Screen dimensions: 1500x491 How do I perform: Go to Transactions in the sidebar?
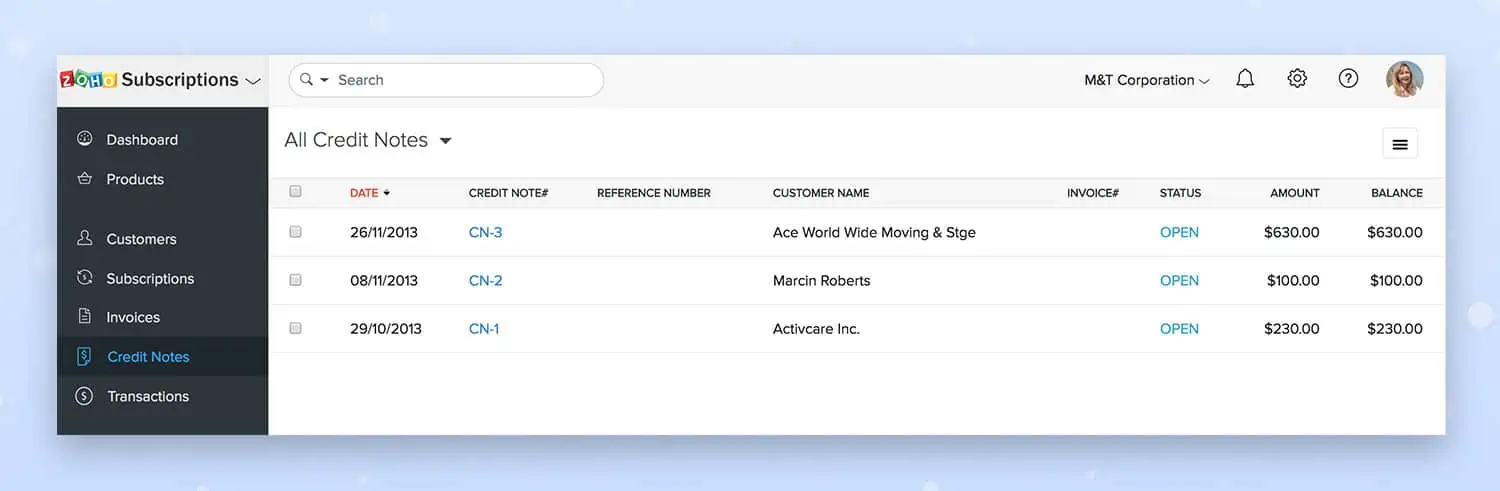(x=148, y=396)
